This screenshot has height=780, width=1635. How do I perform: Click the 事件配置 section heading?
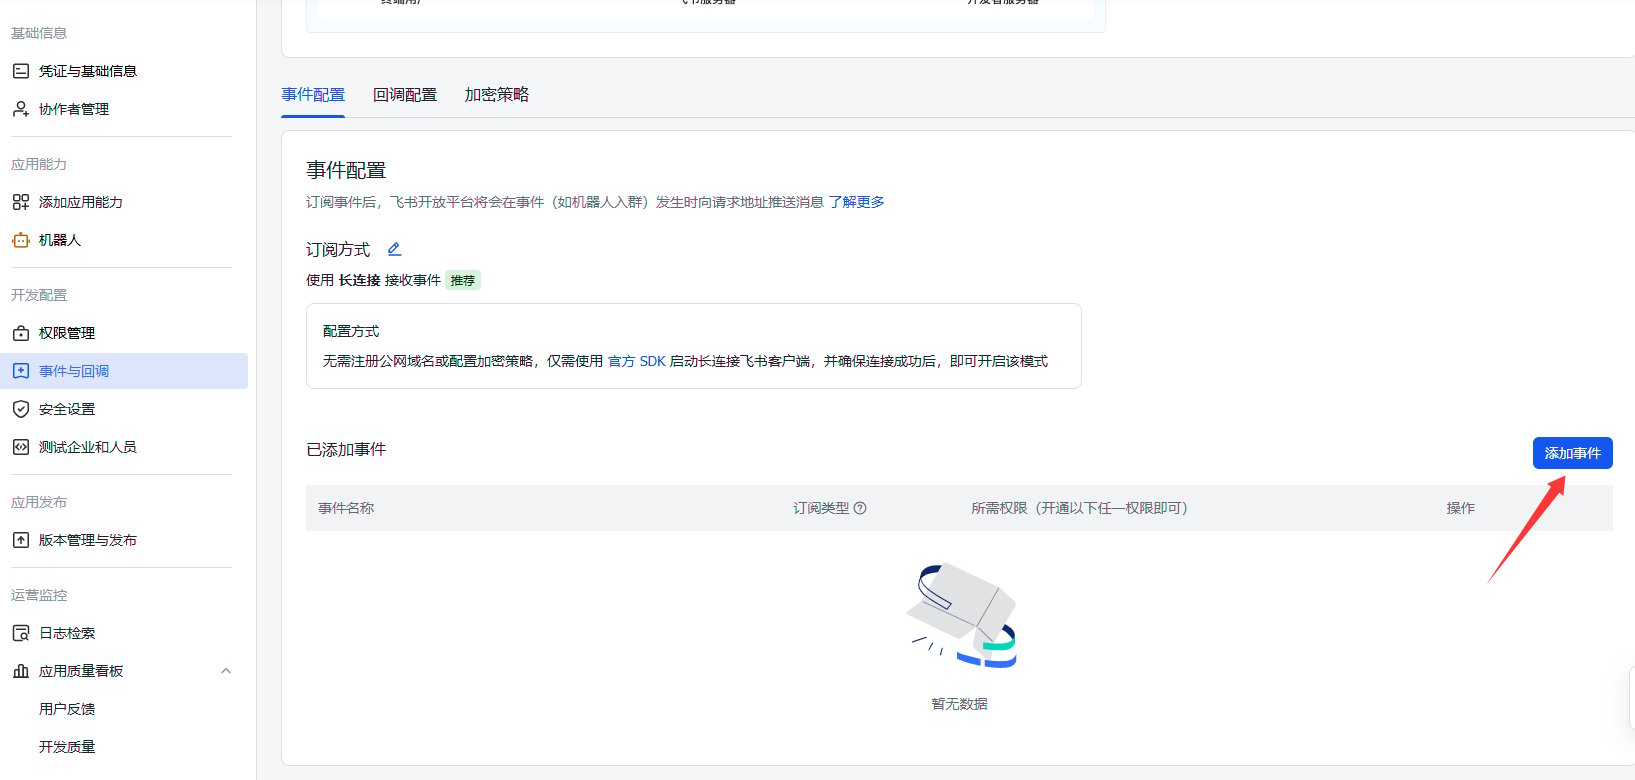pyautogui.click(x=346, y=170)
